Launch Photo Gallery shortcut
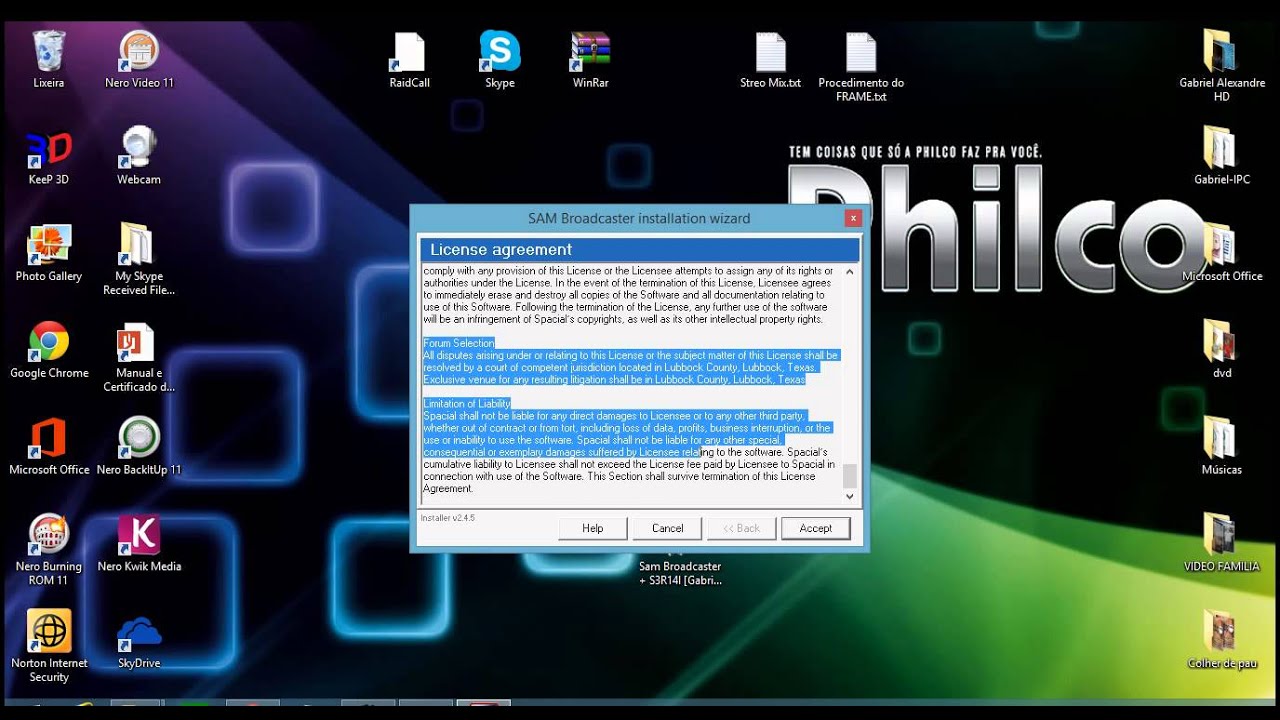Viewport: 1280px width, 720px height. 48,252
